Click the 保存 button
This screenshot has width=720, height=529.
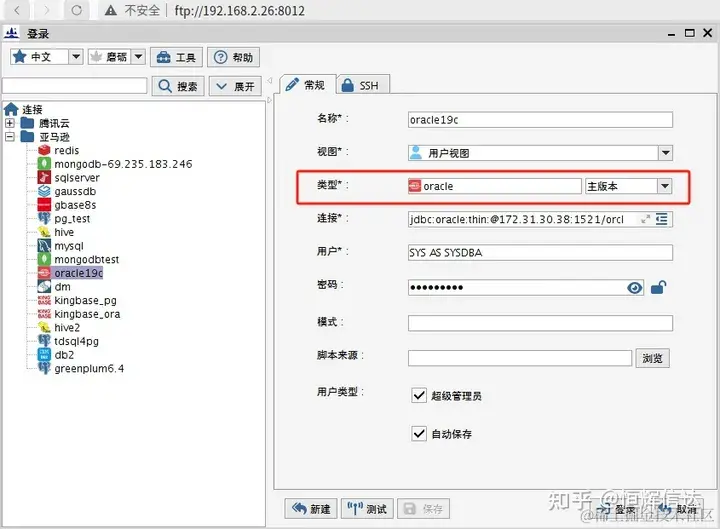[x=423, y=509]
